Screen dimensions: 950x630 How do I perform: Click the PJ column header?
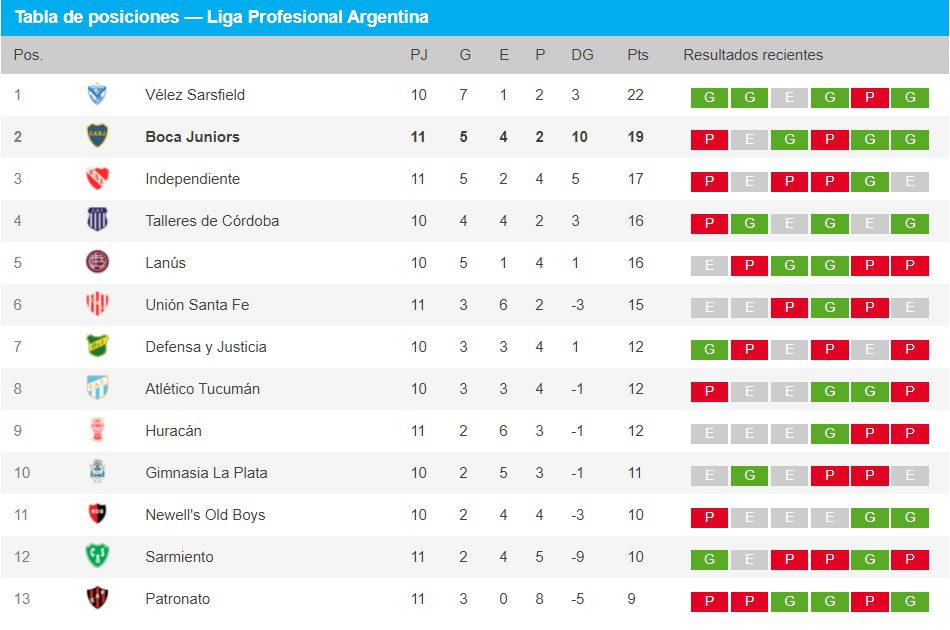[419, 55]
